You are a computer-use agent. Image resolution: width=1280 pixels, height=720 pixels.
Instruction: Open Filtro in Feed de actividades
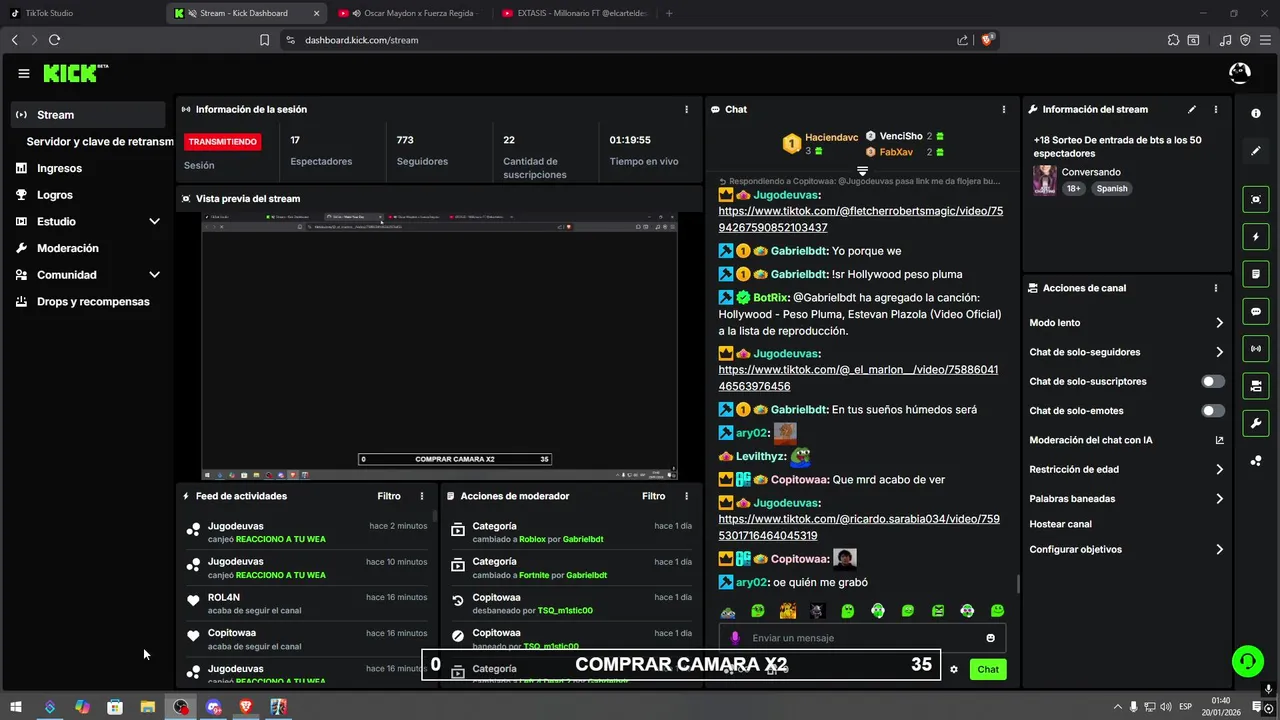(x=389, y=496)
